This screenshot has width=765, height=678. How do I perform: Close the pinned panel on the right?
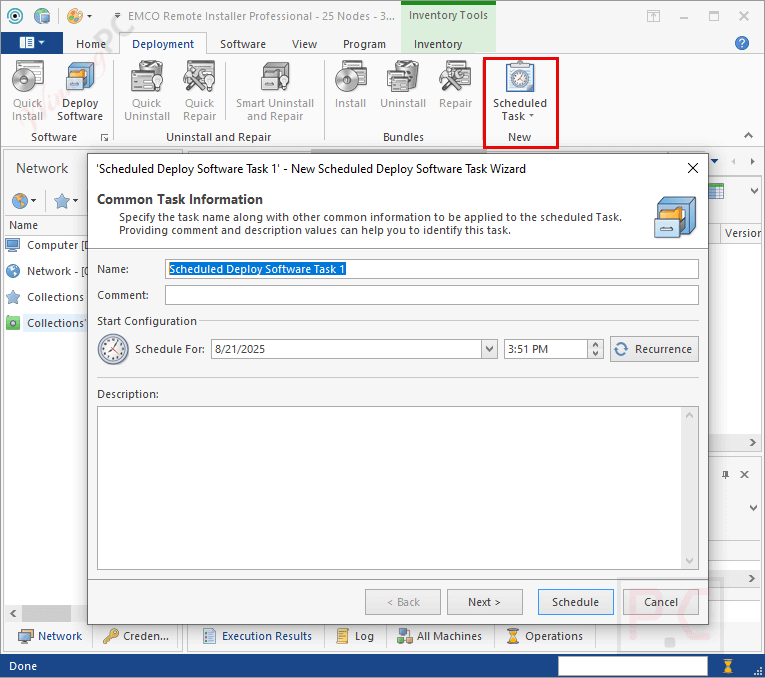pyautogui.click(x=745, y=475)
